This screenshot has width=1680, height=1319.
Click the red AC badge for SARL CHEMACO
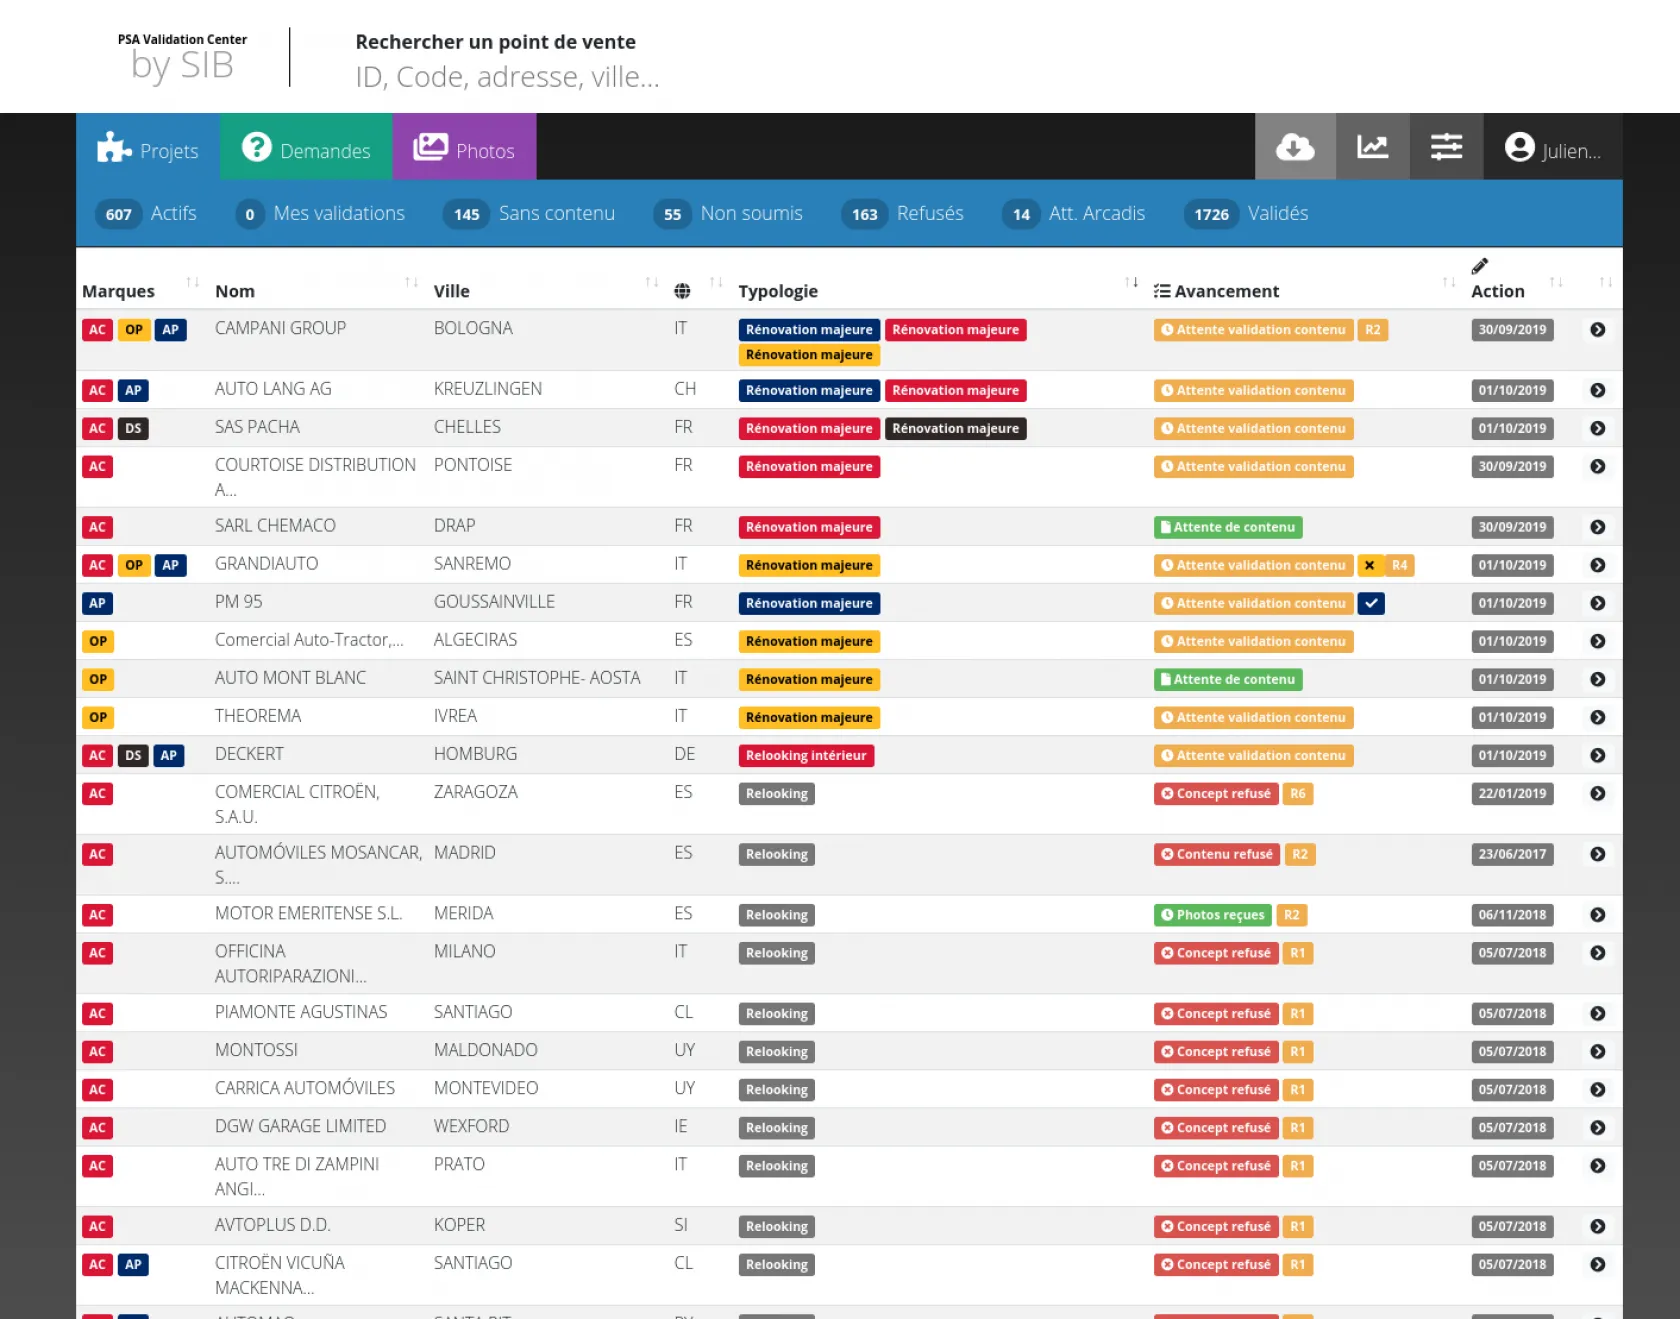(x=97, y=528)
